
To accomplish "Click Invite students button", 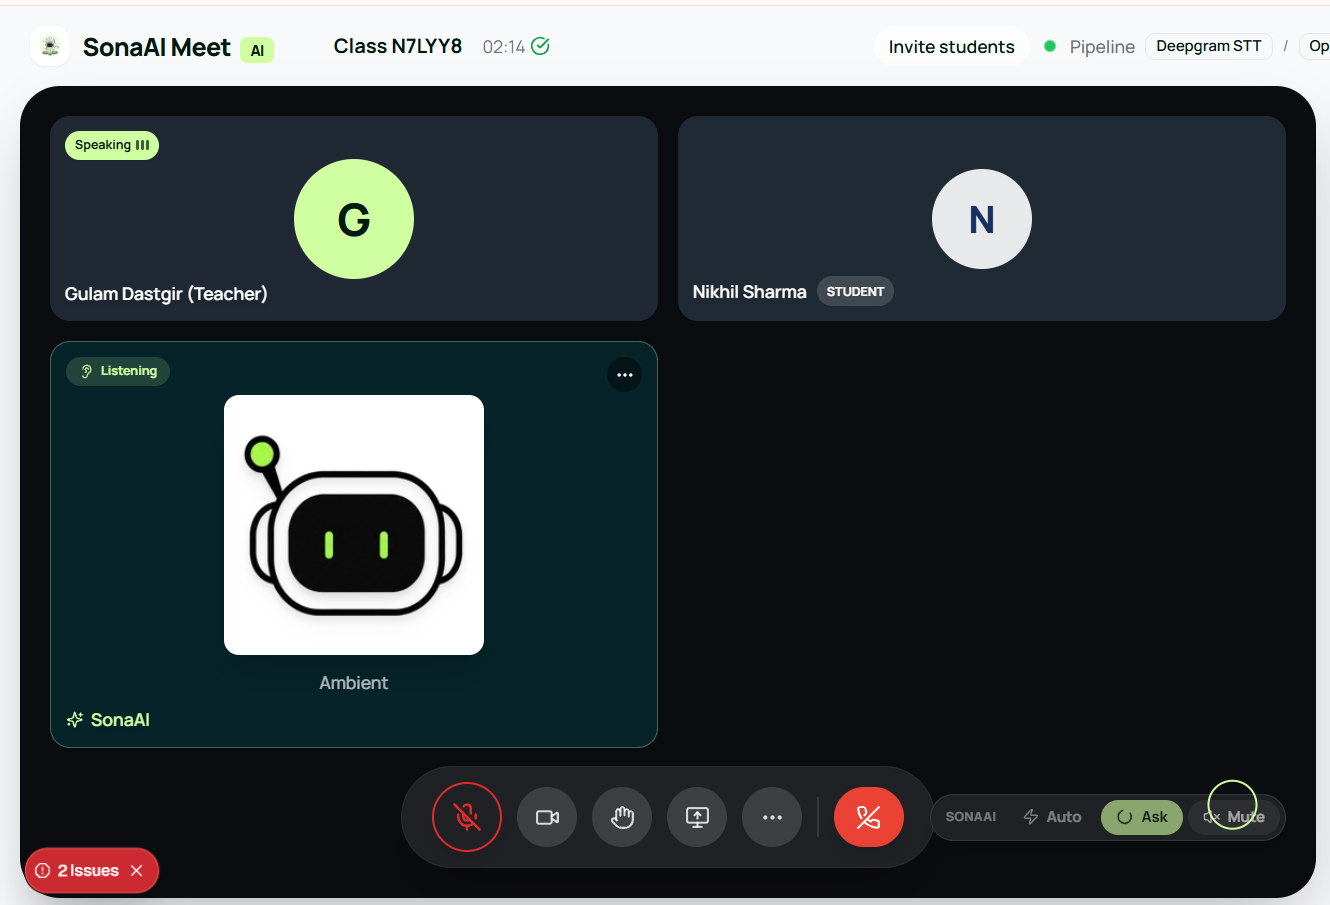I will point(951,47).
